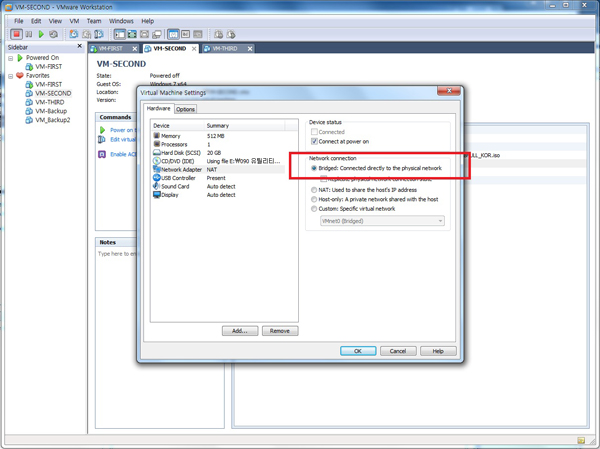The image size is (600, 449).
Task: Collapse the Powered On tree node
Action: tap(11, 59)
